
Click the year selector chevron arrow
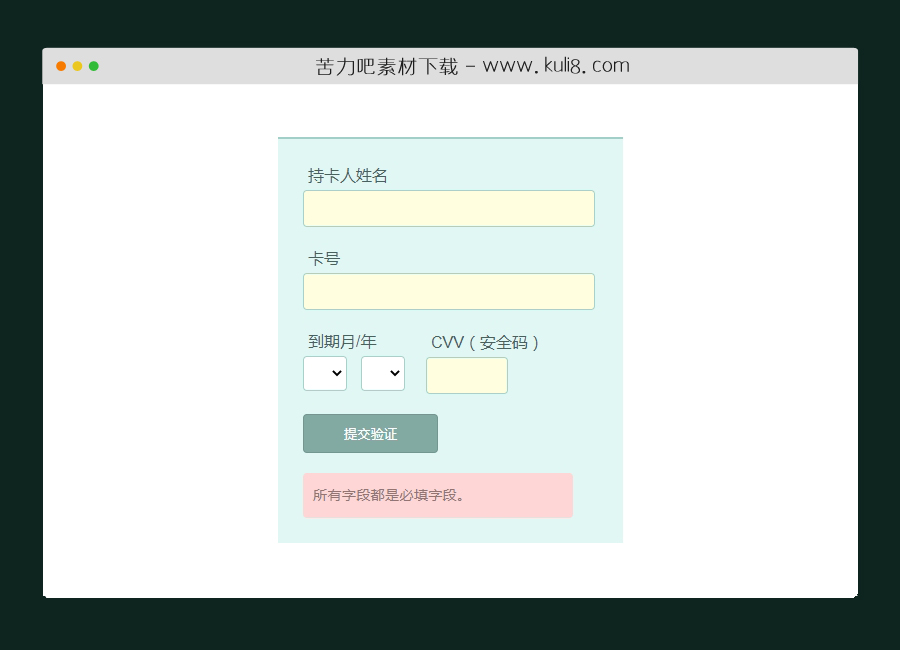tap(396, 373)
